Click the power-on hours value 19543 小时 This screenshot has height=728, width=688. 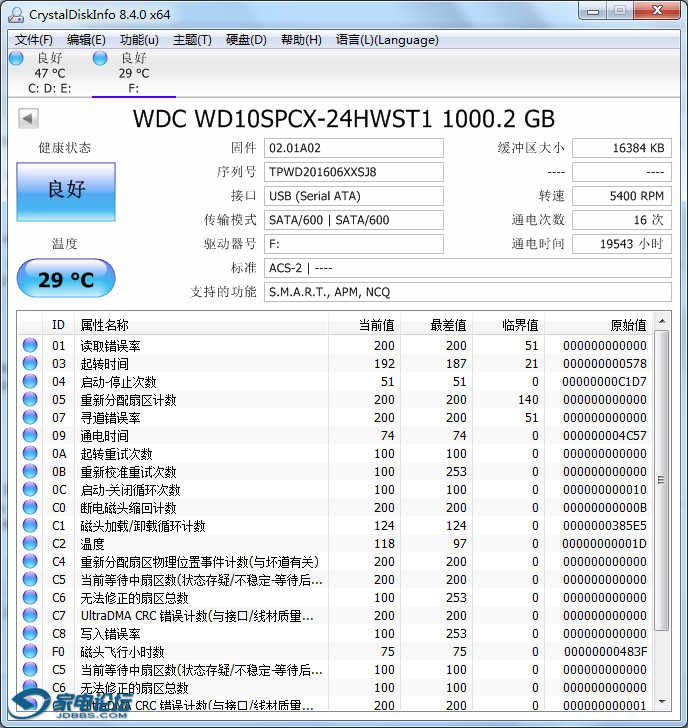tap(622, 244)
